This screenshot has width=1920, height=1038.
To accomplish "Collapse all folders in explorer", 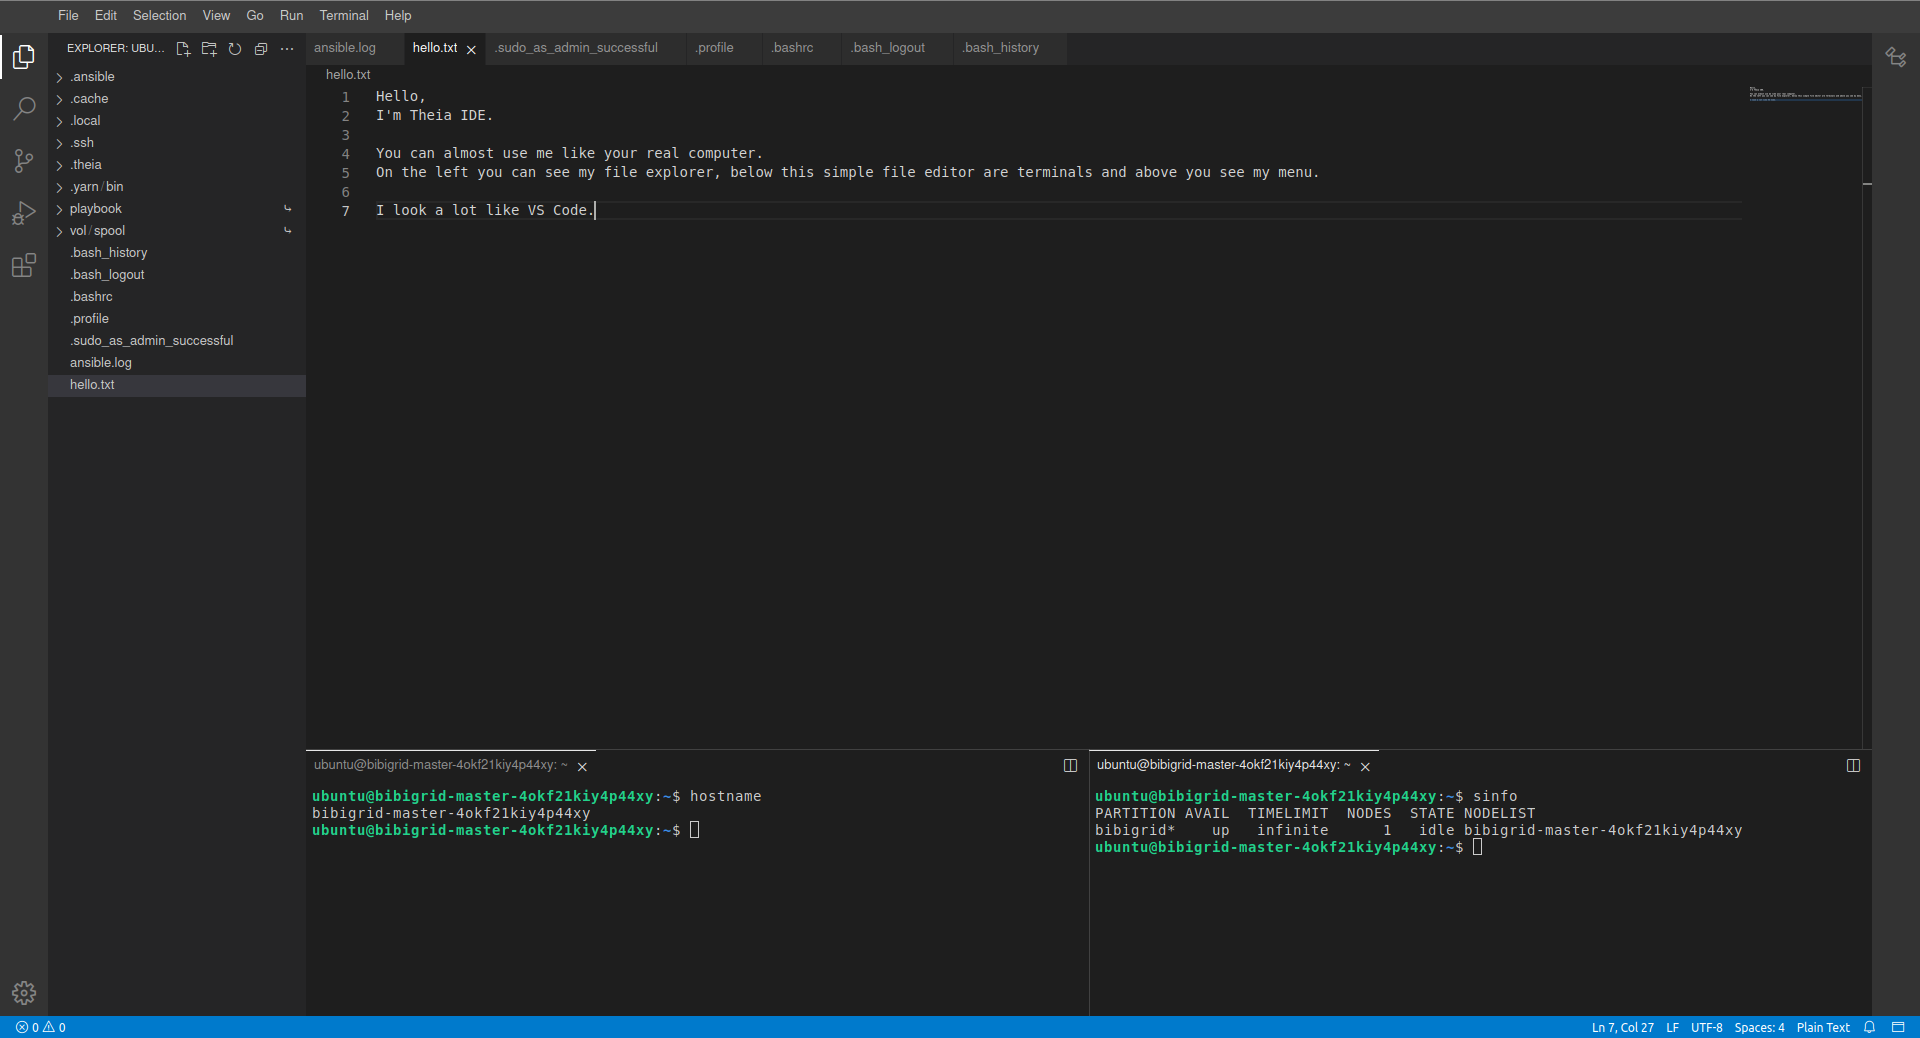I will (261, 49).
